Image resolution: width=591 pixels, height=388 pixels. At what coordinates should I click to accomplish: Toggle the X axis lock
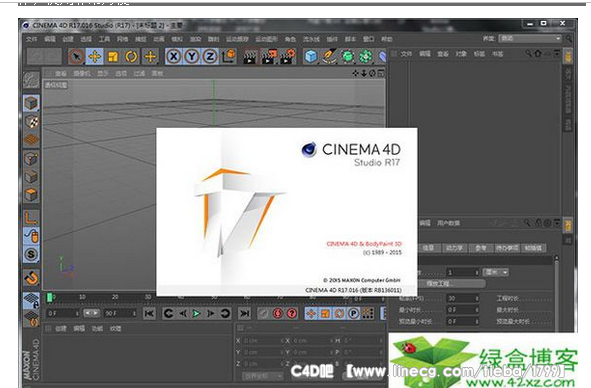[x=173, y=57]
